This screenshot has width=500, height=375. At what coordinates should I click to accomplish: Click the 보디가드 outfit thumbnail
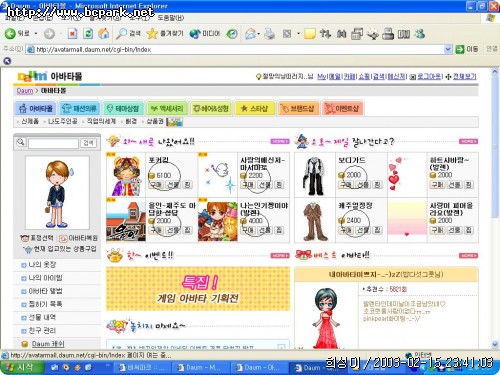[x=314, y=175]
